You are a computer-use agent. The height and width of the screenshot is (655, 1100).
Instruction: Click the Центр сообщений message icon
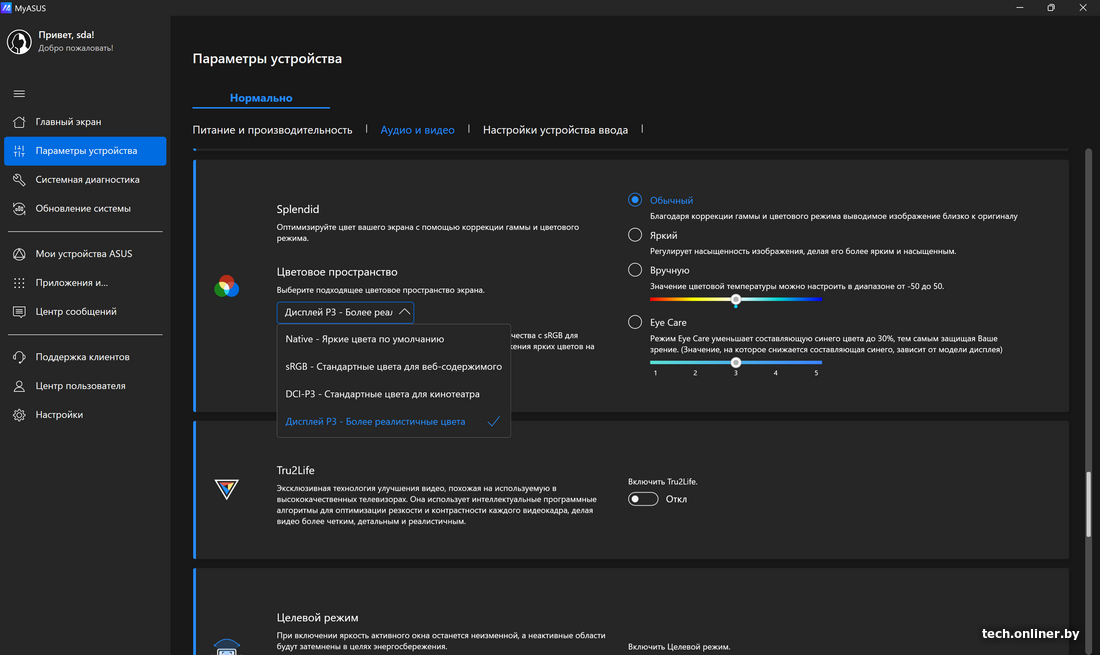[19, 312]
